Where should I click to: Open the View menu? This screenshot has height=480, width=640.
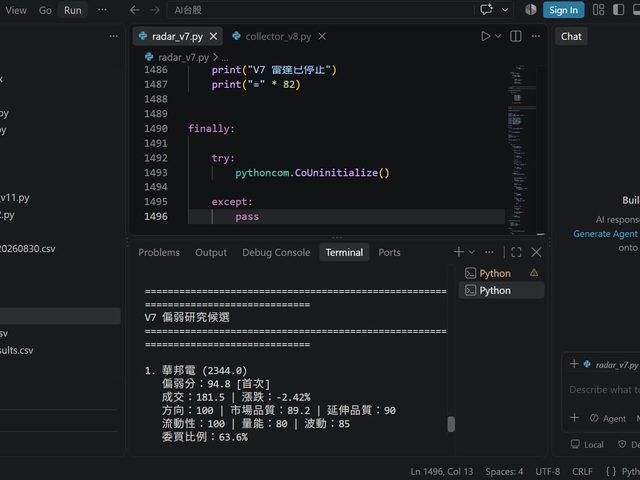[16, 10]
